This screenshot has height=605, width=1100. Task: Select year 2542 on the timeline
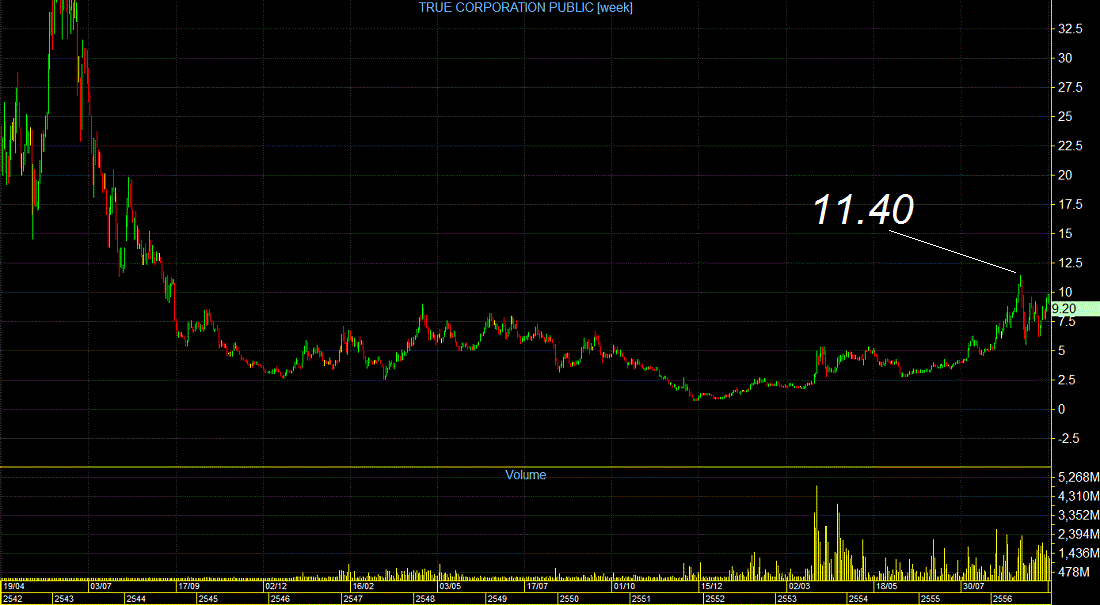coord(13,599)
